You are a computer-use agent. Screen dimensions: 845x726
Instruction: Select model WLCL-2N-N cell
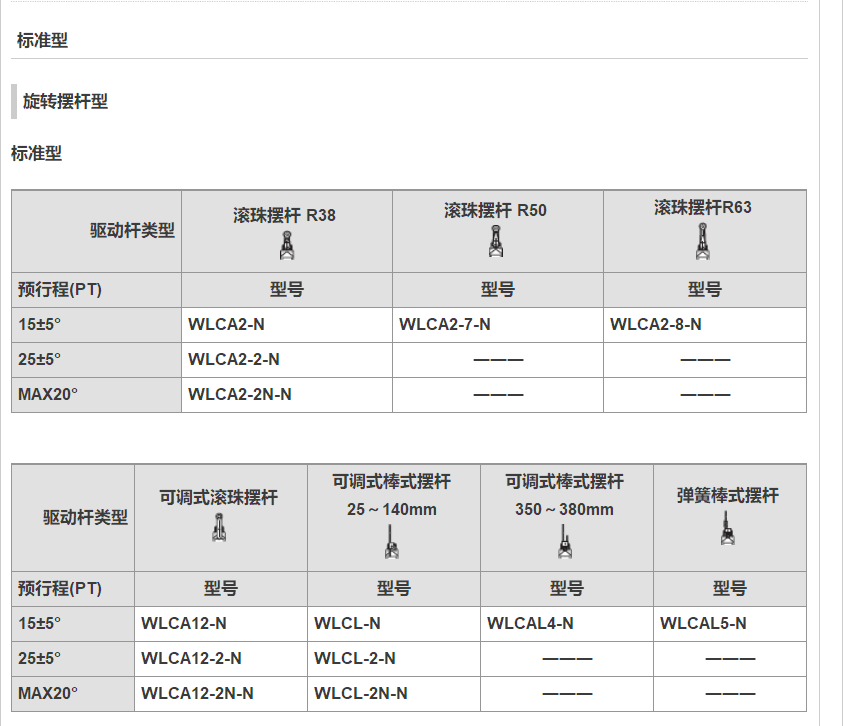click(394, 694)
